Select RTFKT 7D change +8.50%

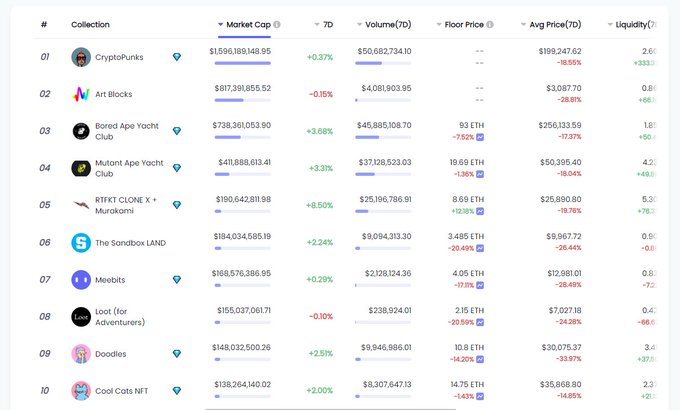(320, 205)
